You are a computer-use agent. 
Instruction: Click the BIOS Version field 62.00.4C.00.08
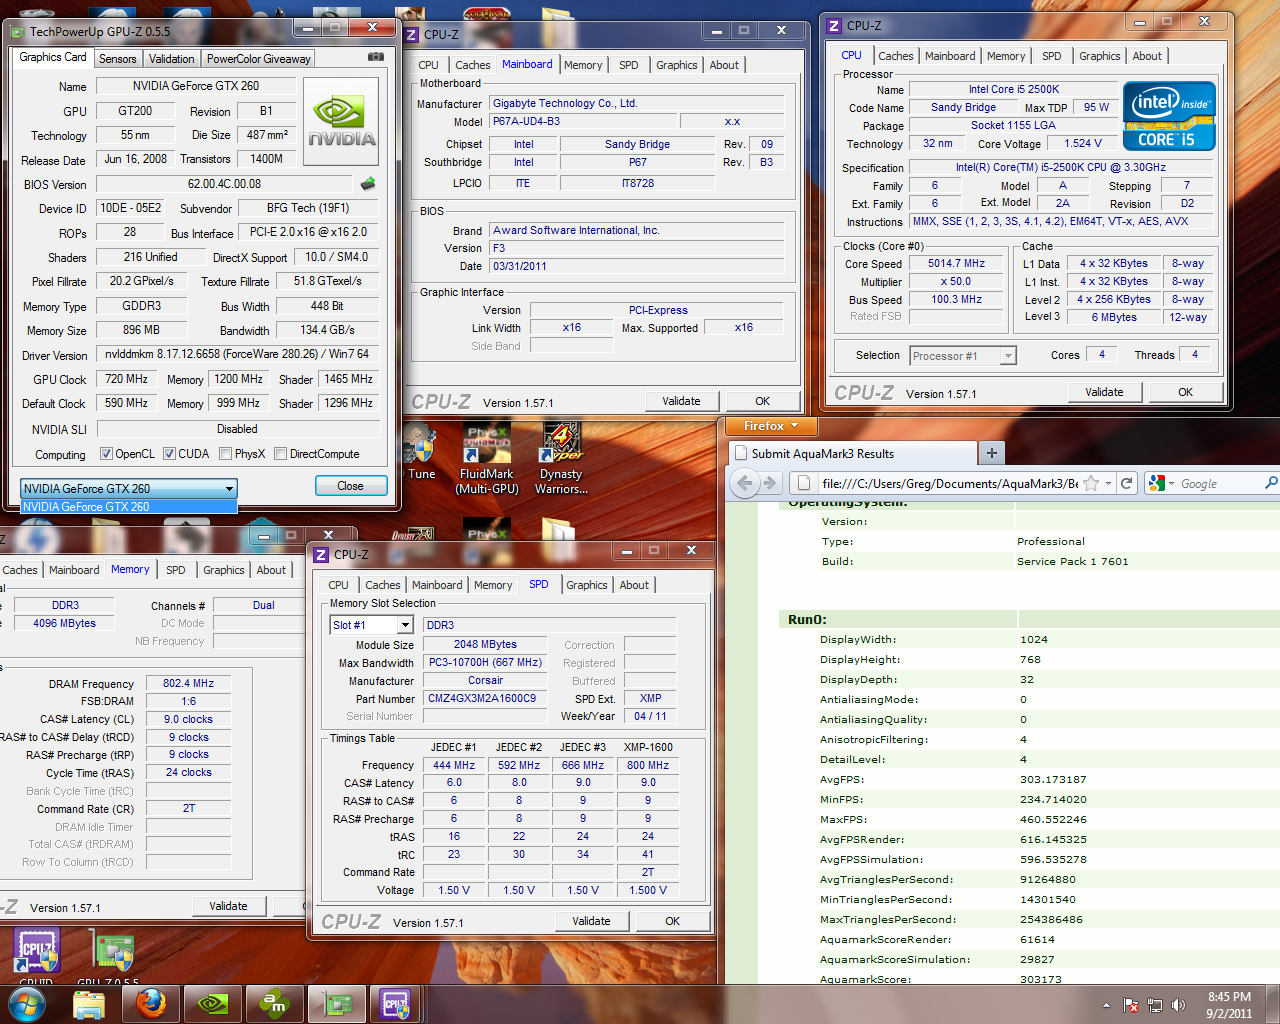(x=224, y=184)
